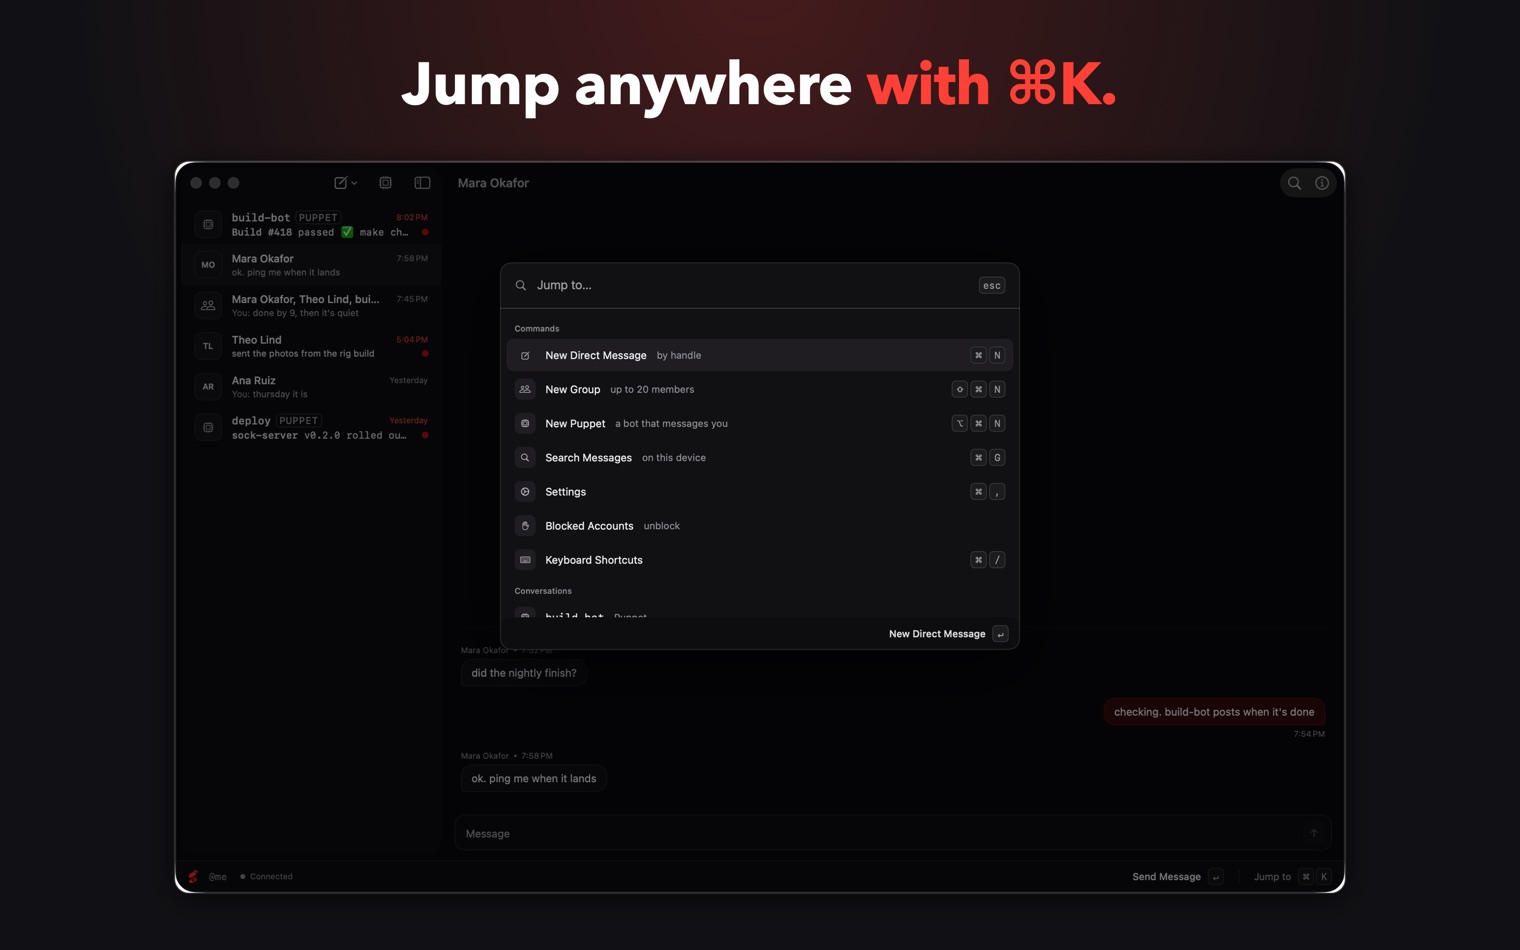
Task: Click the group avatar icon
Action: tap(208, 305)
